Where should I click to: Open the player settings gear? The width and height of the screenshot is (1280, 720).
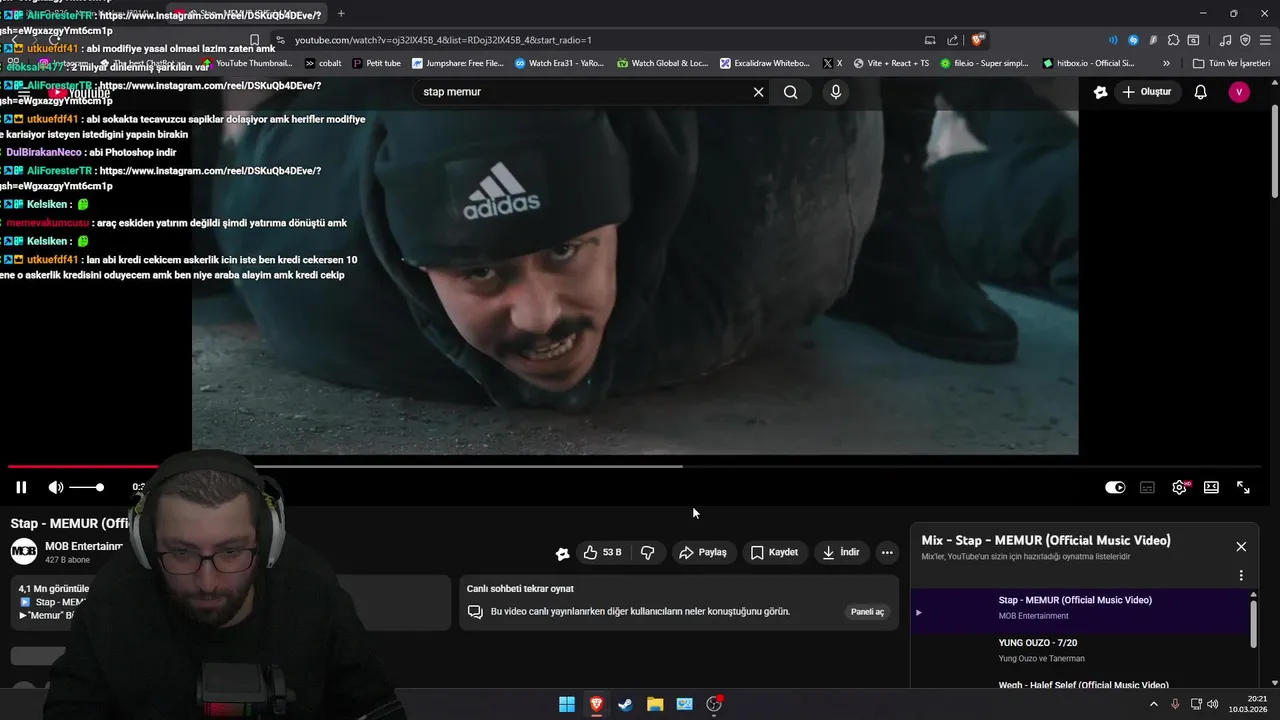(1179, 487)
